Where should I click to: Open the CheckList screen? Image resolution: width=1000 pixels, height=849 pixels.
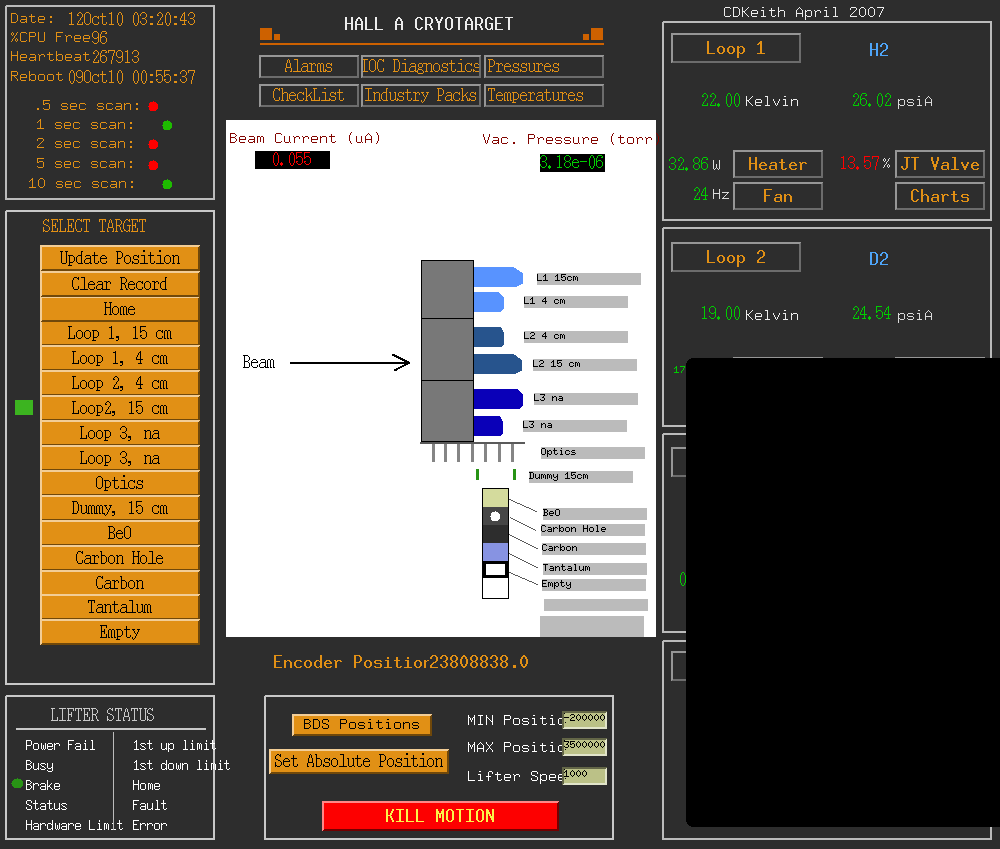point(309,95)
